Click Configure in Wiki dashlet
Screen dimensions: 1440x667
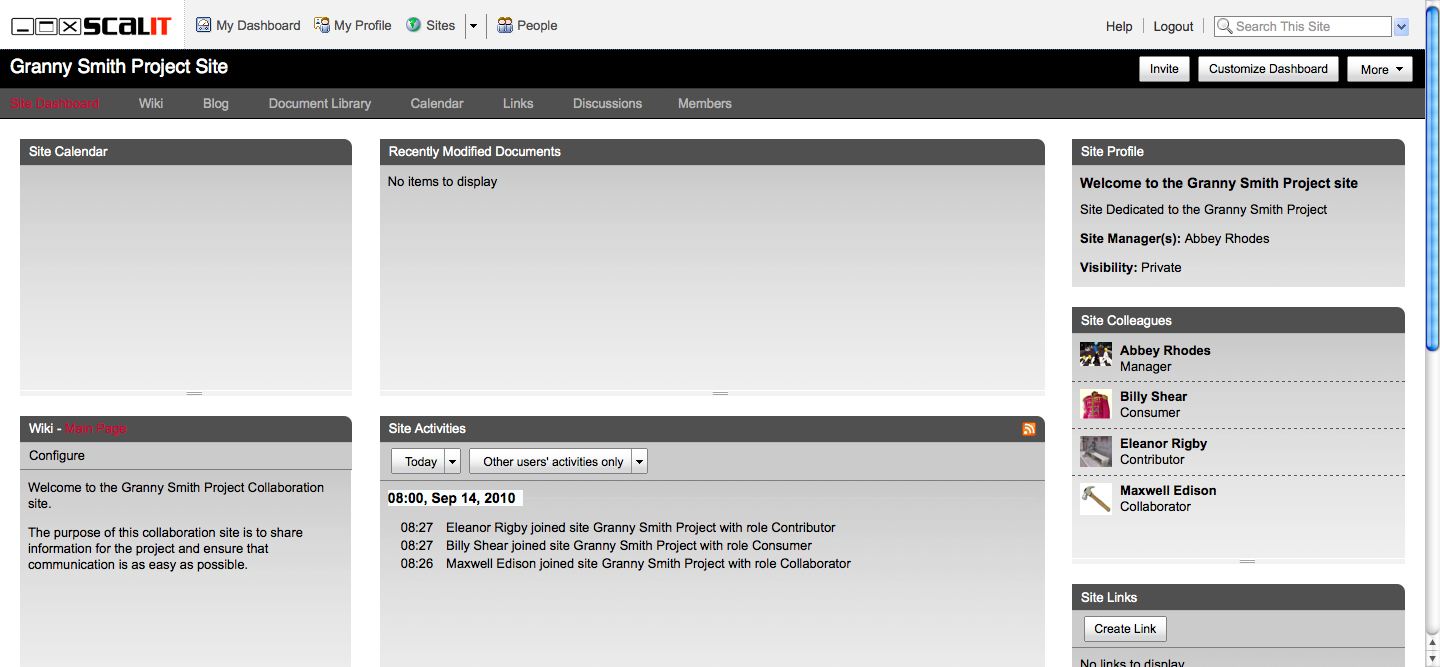(57, 455)
